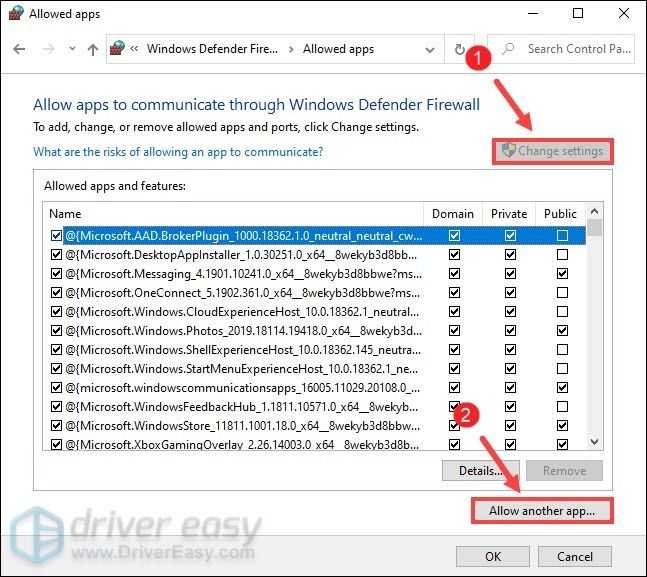The width and height of the screenshot is (647, 577).
Task: Toggle the Microsoft.AAD.BrokerPlugin name checkbox
Action: (56, 236)
